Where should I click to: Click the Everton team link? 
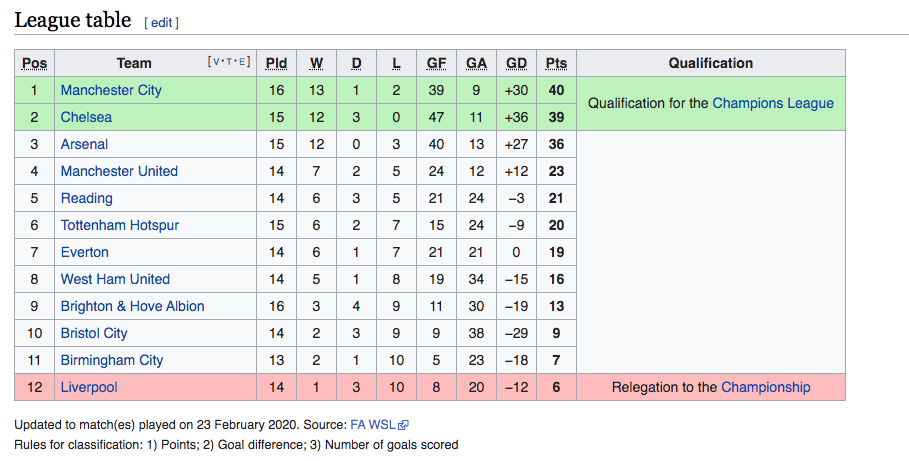tap(85, 252)
